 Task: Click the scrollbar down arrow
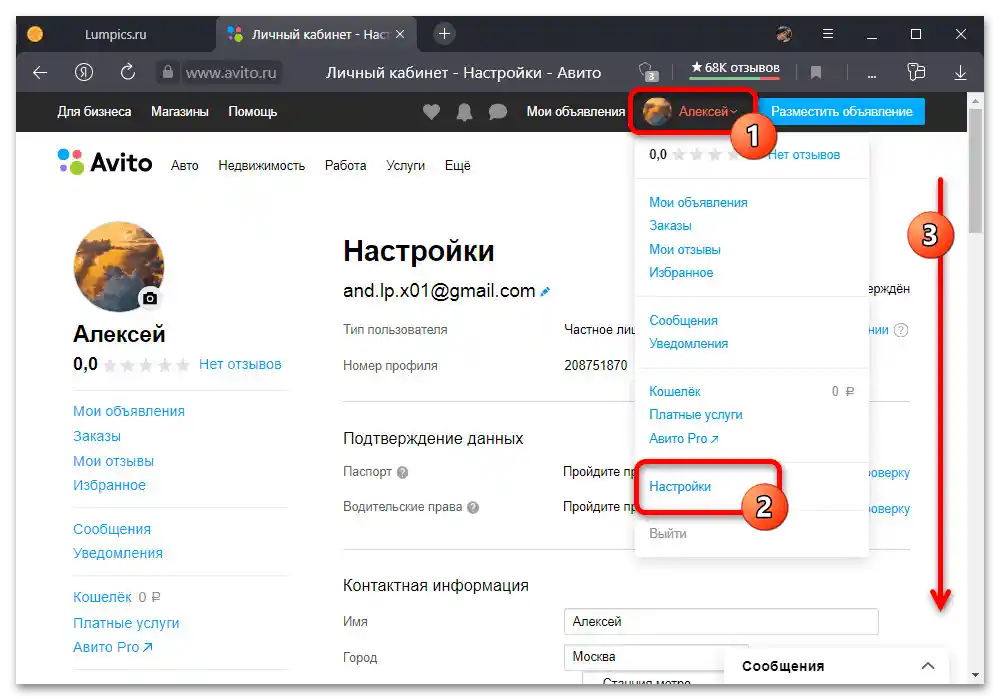click(975, 675)
